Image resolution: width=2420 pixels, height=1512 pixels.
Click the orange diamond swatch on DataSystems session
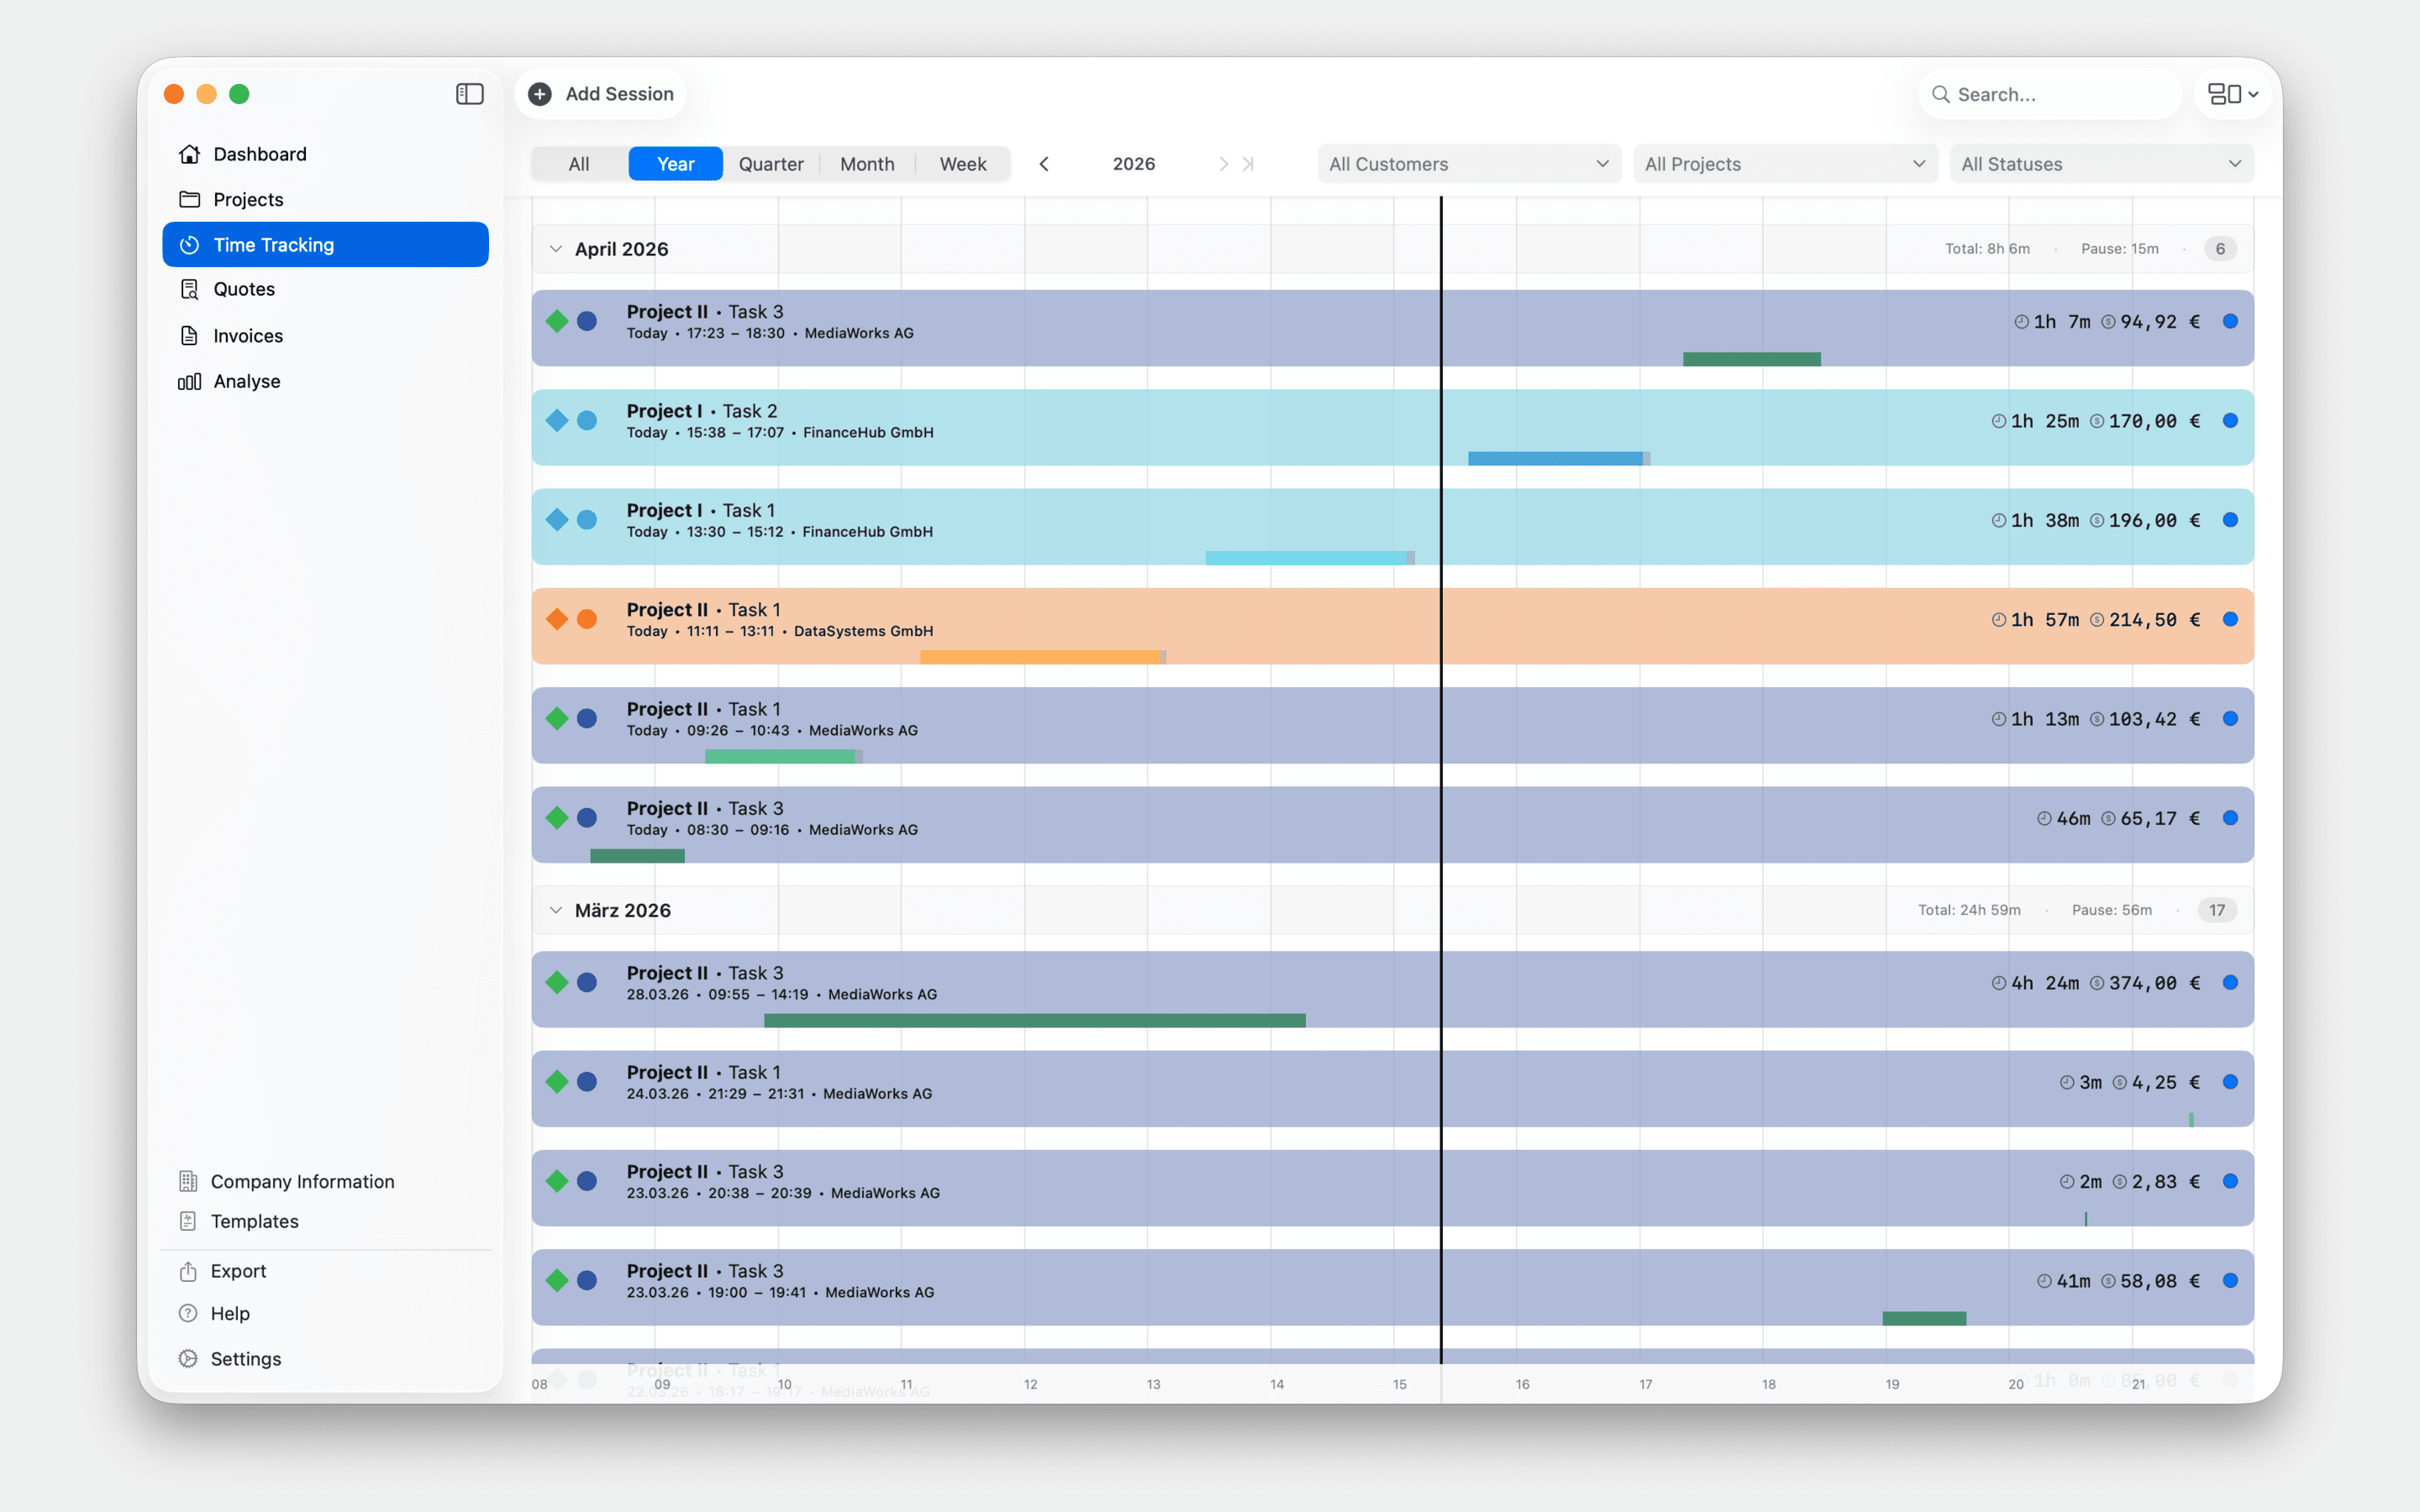[557, 618]
